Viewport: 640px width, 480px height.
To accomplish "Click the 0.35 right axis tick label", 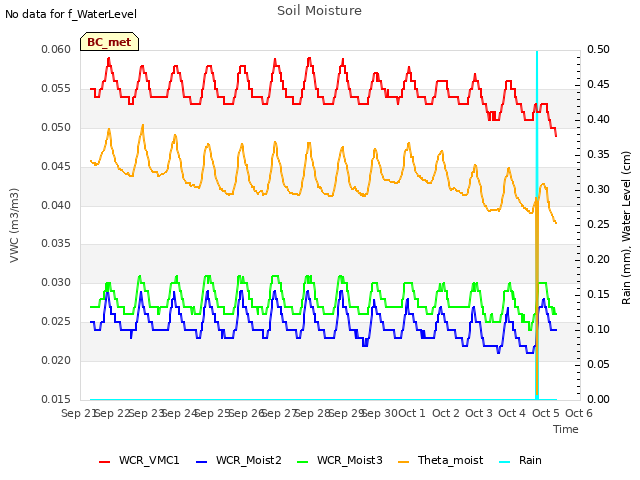I will pyautogui.click(x=598, y=154).
